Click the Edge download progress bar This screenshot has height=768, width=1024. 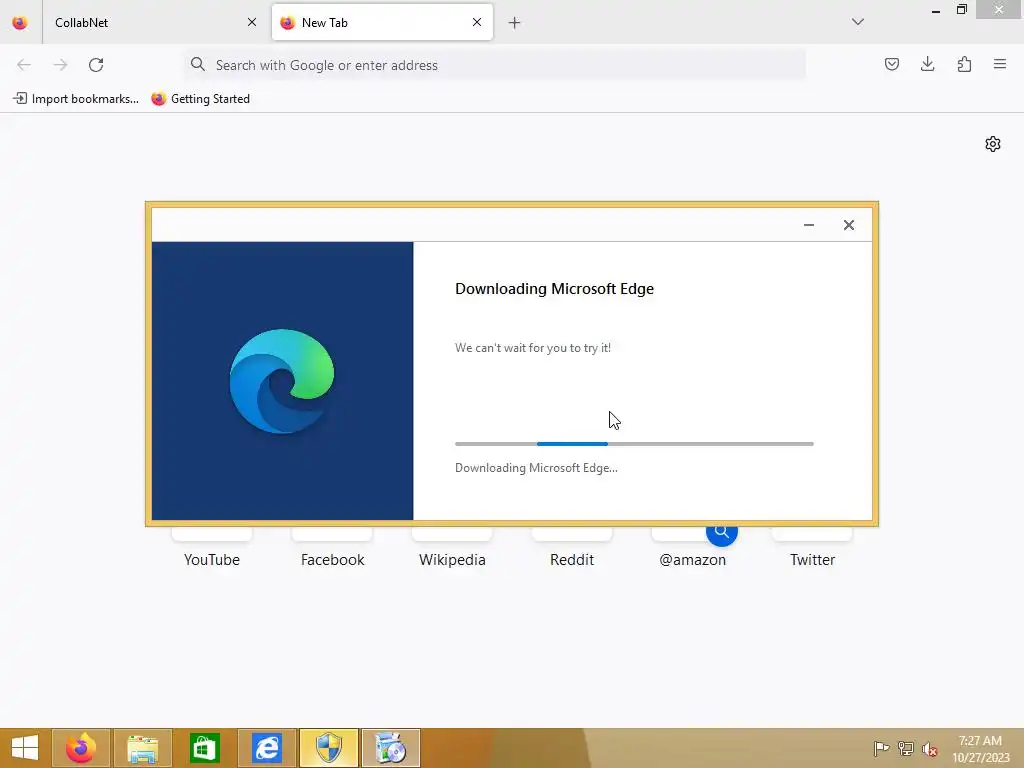tap(634, 444)
